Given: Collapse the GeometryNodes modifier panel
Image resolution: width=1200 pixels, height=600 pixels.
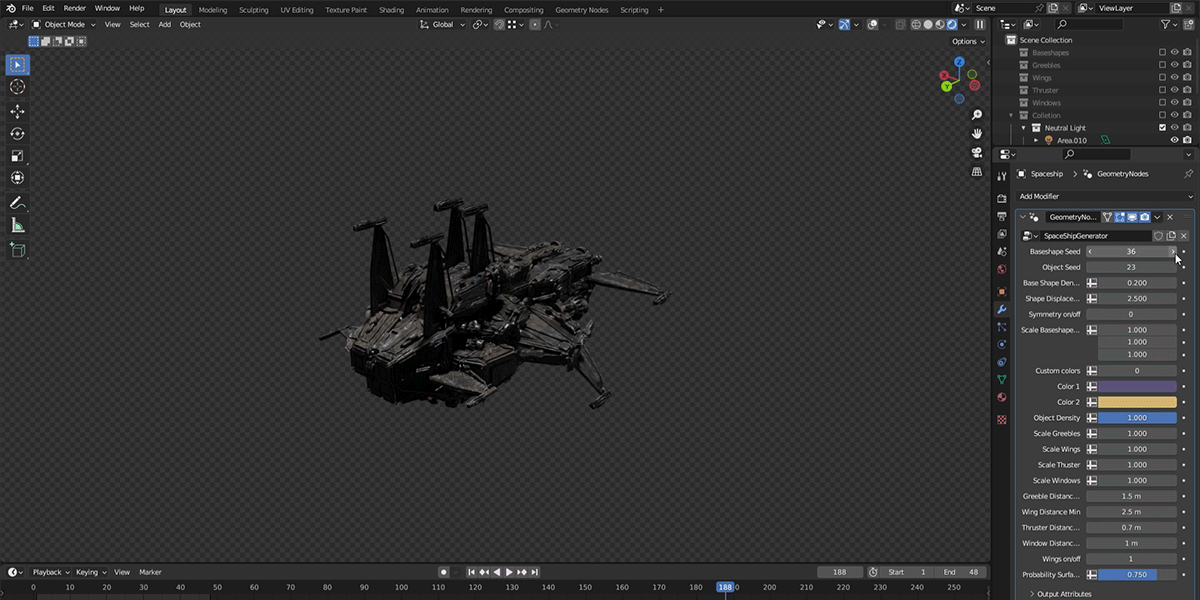Looking at the screenshot, I should point(1023,217).
